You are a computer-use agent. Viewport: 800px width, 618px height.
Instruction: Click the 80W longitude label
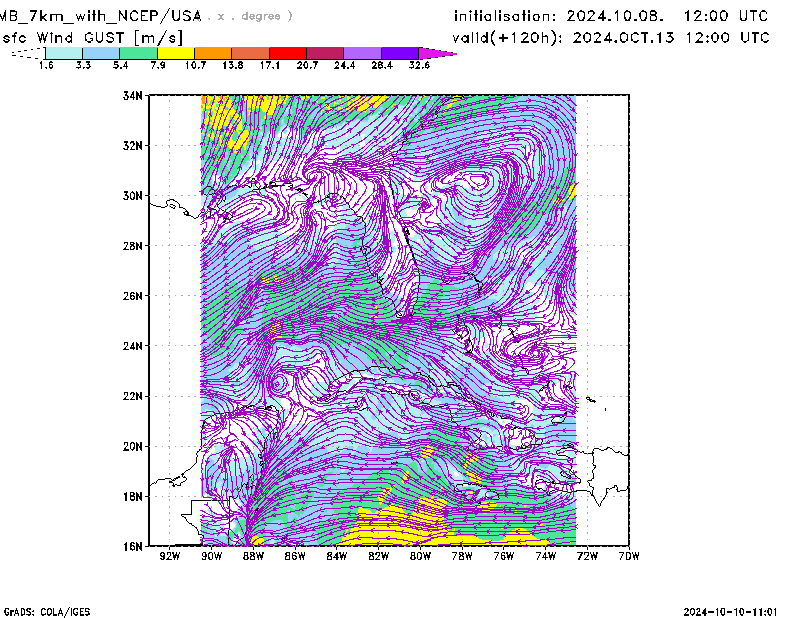coord(420,556)
